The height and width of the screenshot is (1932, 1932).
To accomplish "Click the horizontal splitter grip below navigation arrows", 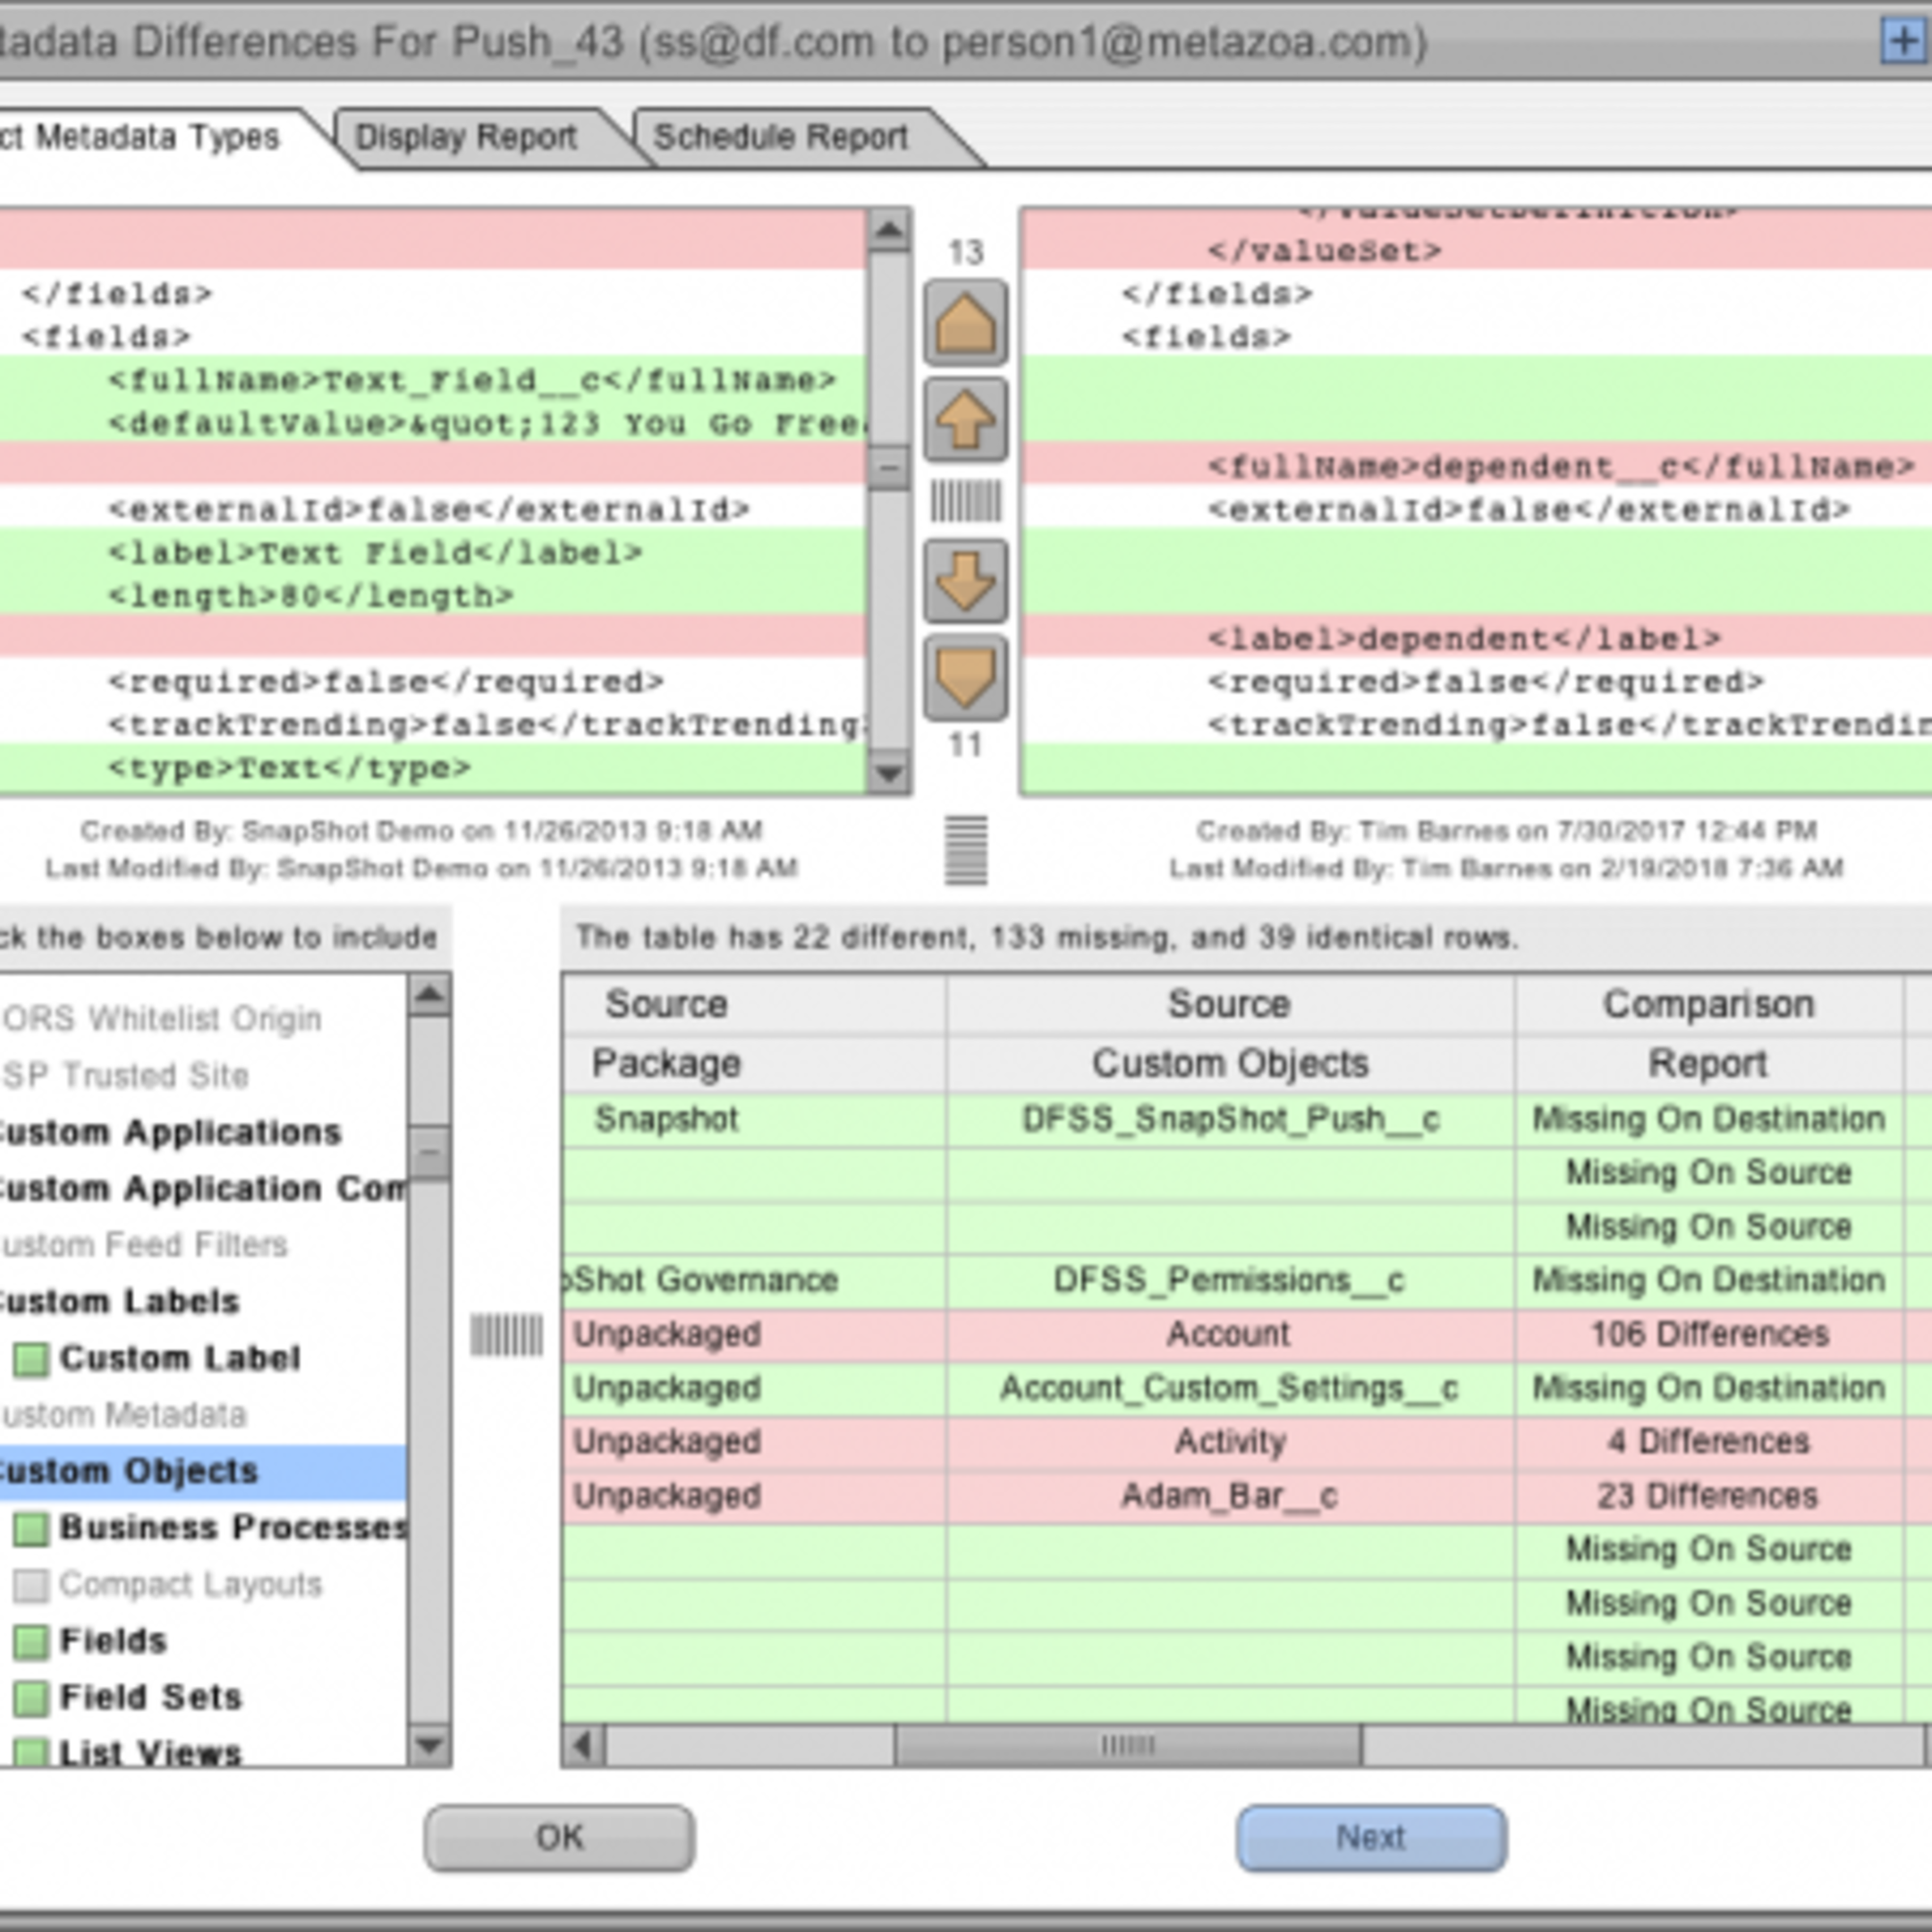I will pyautogui.click(x=966, y=850).
